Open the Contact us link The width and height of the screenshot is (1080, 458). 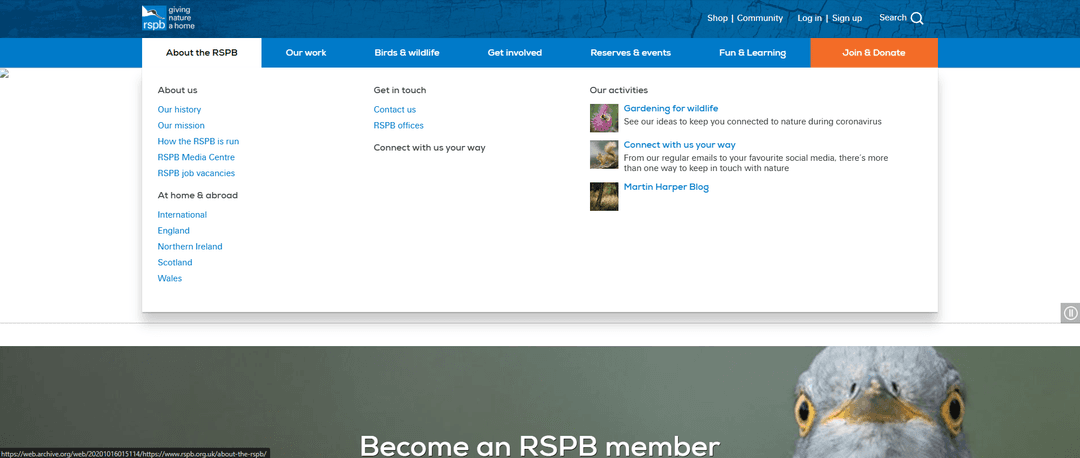click(x=395, y=110)
